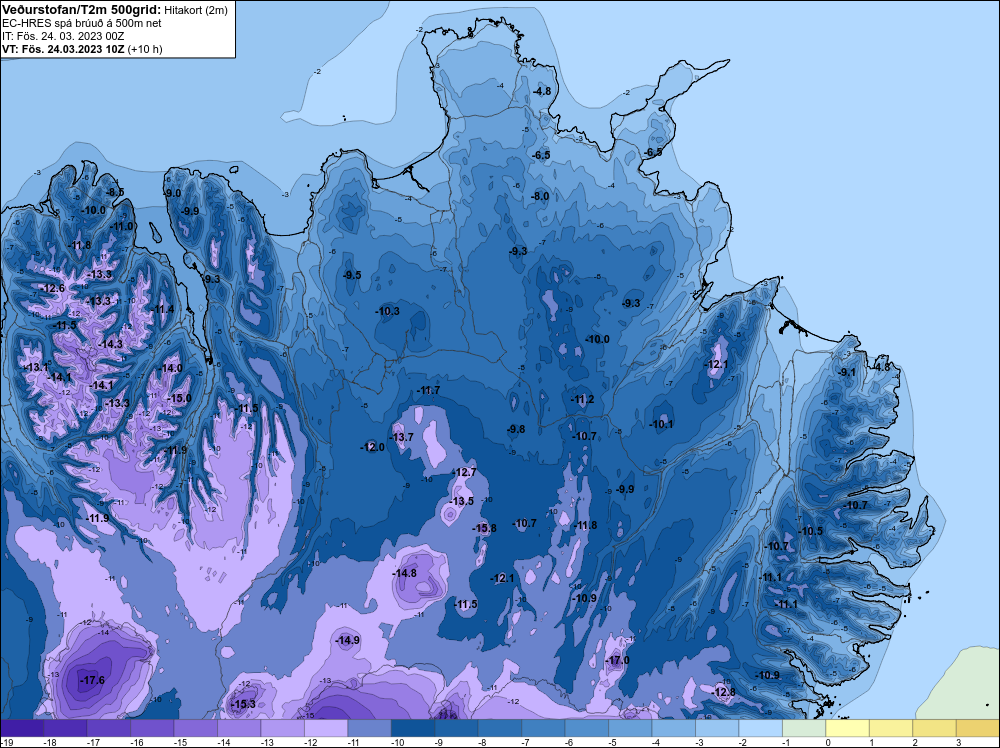
Task: Click the pale green legend swatch between -1 and 0
Action: tap(804, 728)
